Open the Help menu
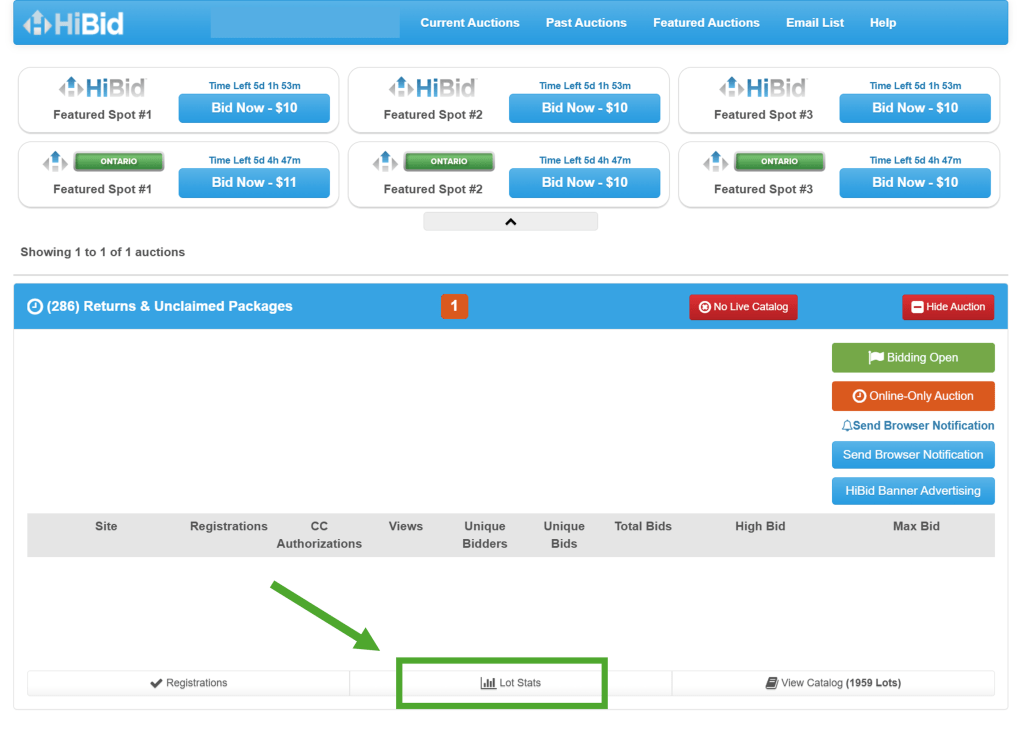This screenshot has width=1024, height=730. [883, 23]
